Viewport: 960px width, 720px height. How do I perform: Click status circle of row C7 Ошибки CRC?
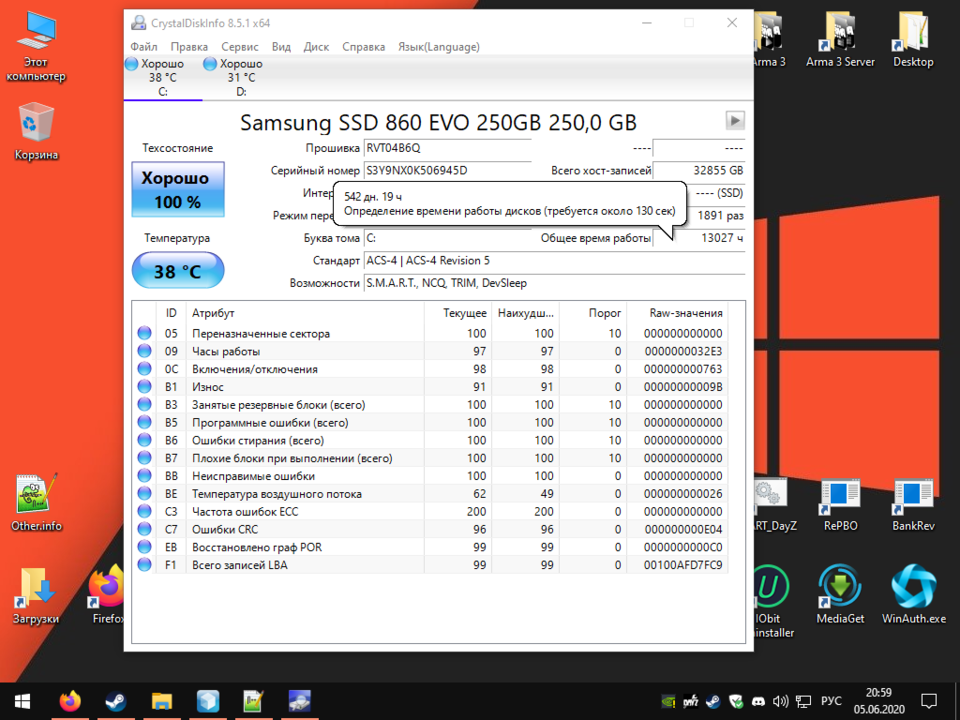144,529
